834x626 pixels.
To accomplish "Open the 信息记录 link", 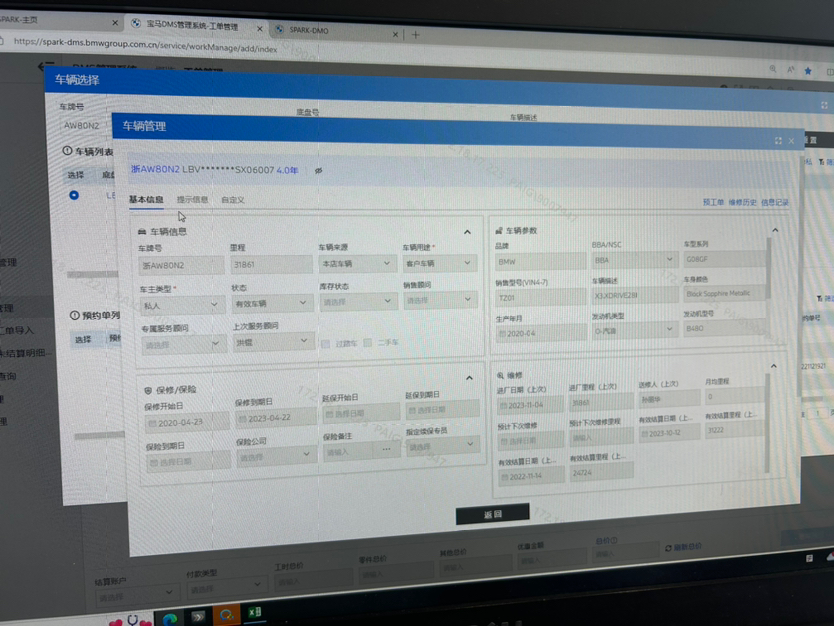I will [x=775, y=203].
